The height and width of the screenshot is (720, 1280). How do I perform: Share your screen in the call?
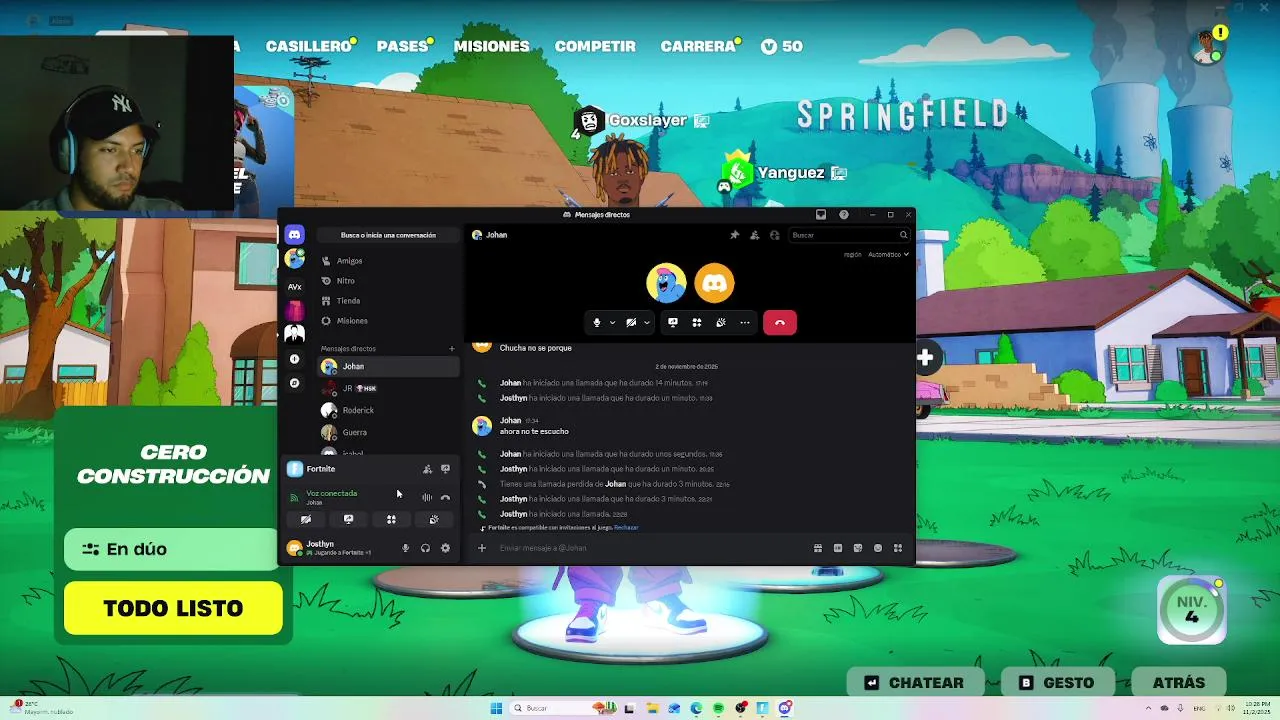click(672, 322)
